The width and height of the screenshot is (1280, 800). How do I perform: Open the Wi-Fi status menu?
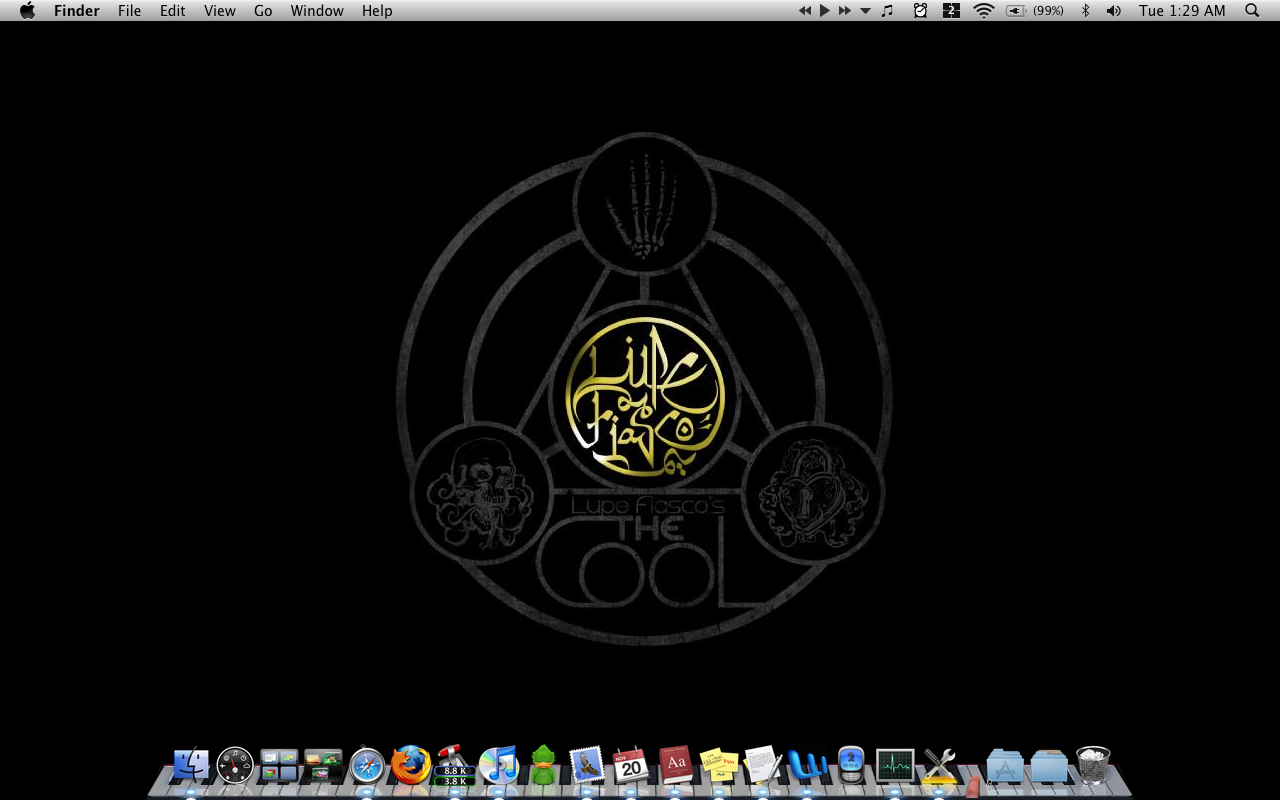click(984, 11)
